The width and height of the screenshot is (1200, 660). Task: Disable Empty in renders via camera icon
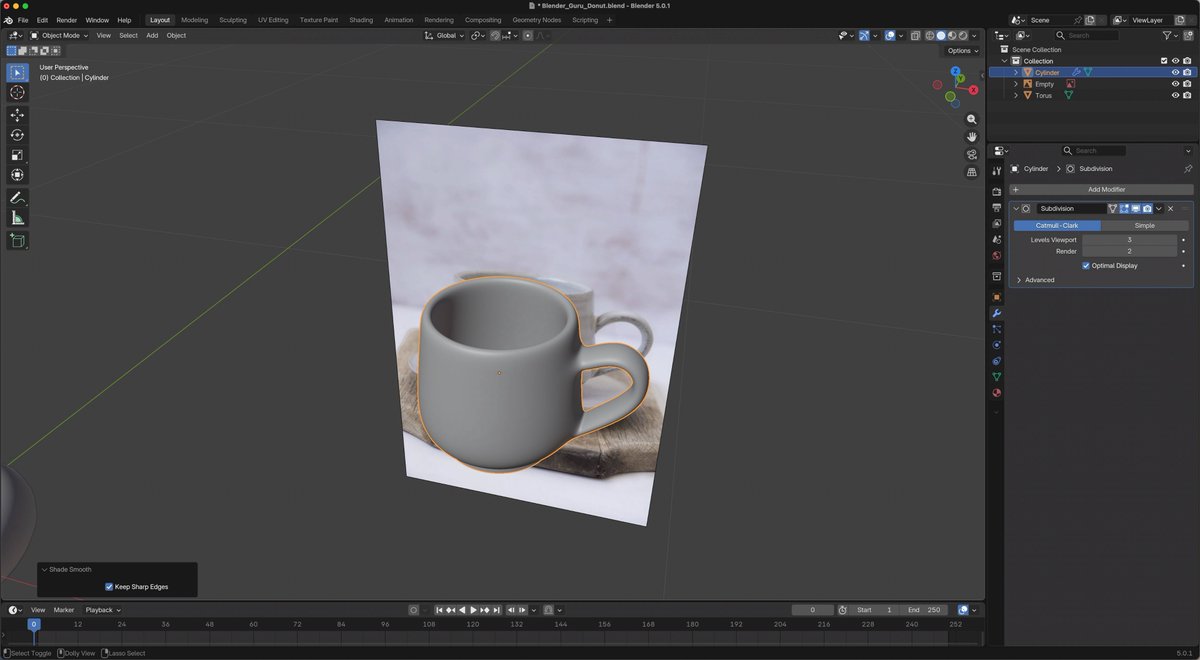pyautogui.click(x=1187, y=84)
